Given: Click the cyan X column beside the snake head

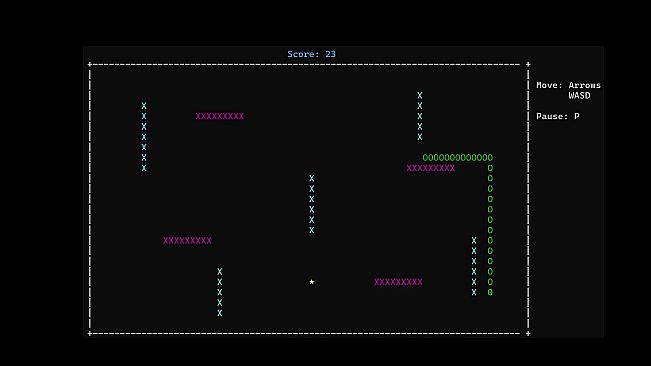Looking at the screenshot, I should tap(474, 267).
